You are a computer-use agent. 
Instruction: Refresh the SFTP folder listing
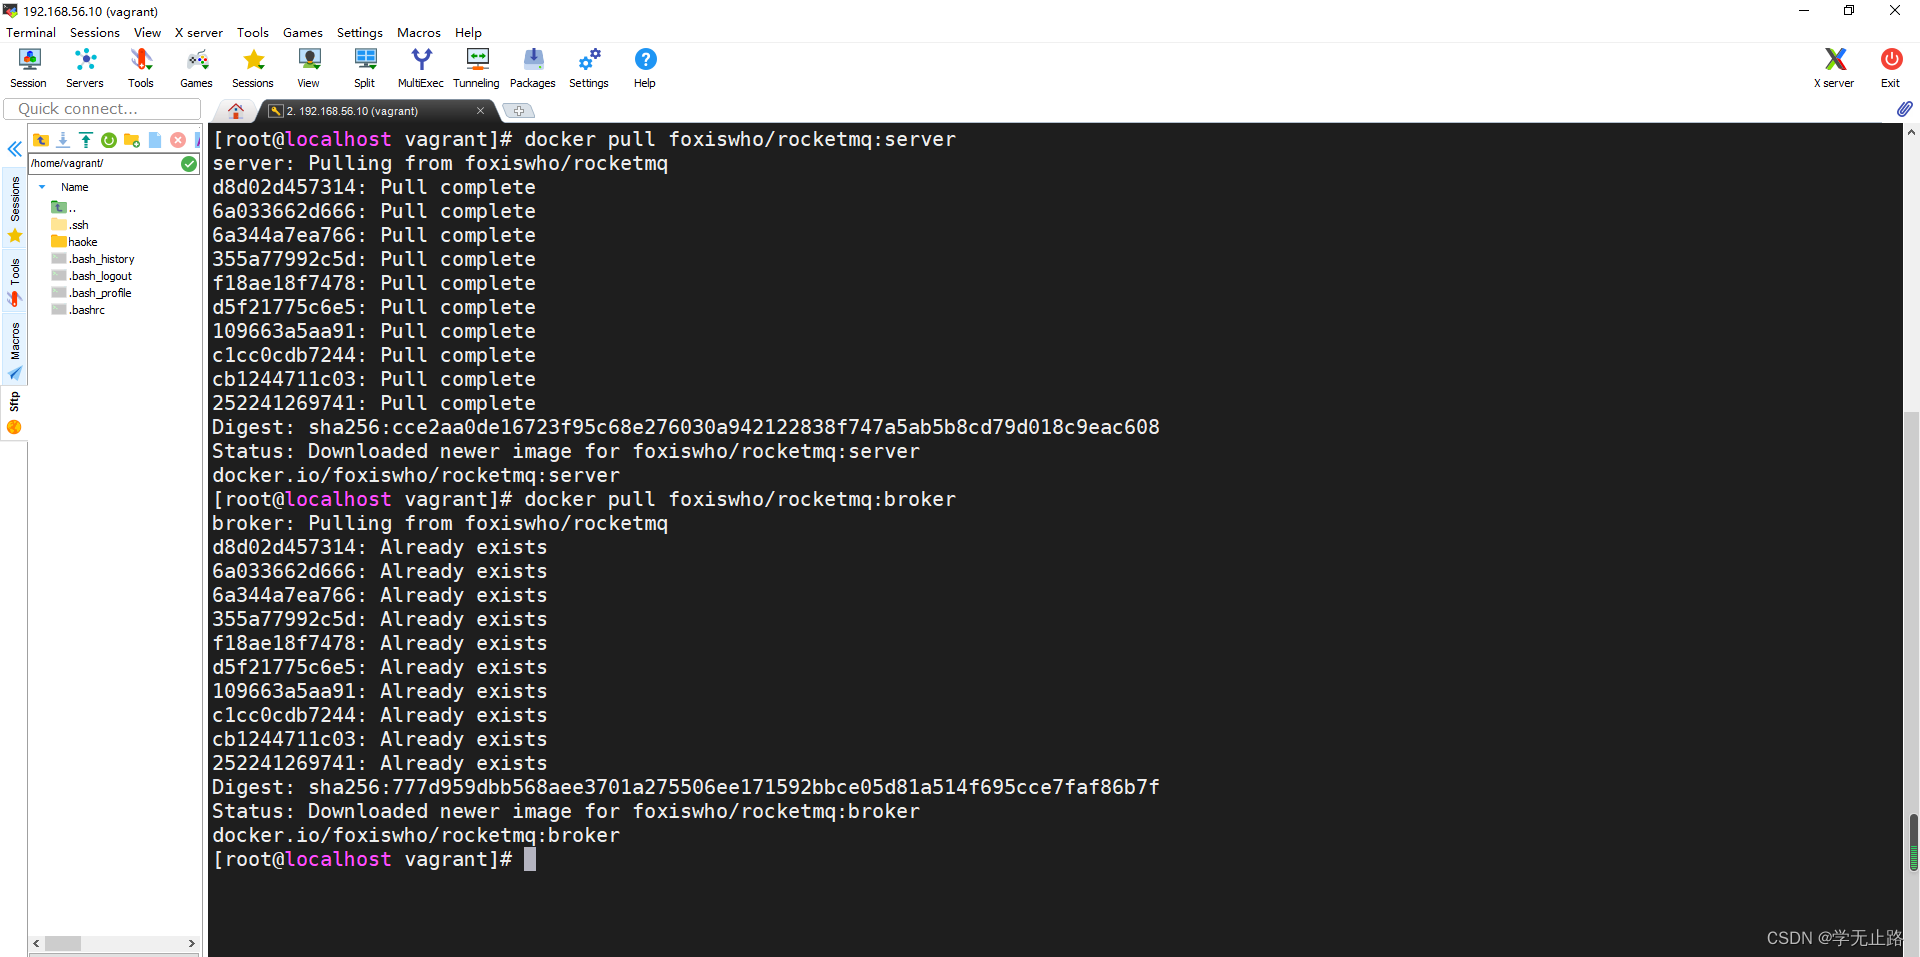(x=109, y=140)
